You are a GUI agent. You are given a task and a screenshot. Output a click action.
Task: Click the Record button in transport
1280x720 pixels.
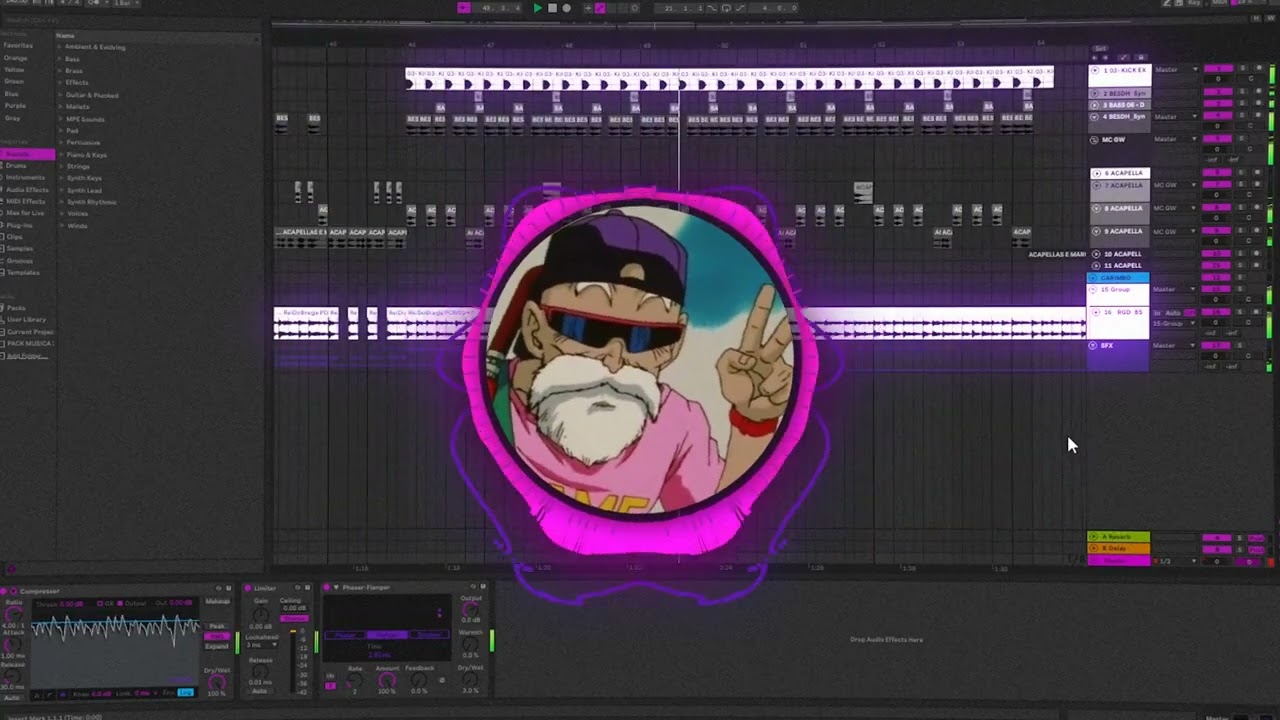click(566, 8)
